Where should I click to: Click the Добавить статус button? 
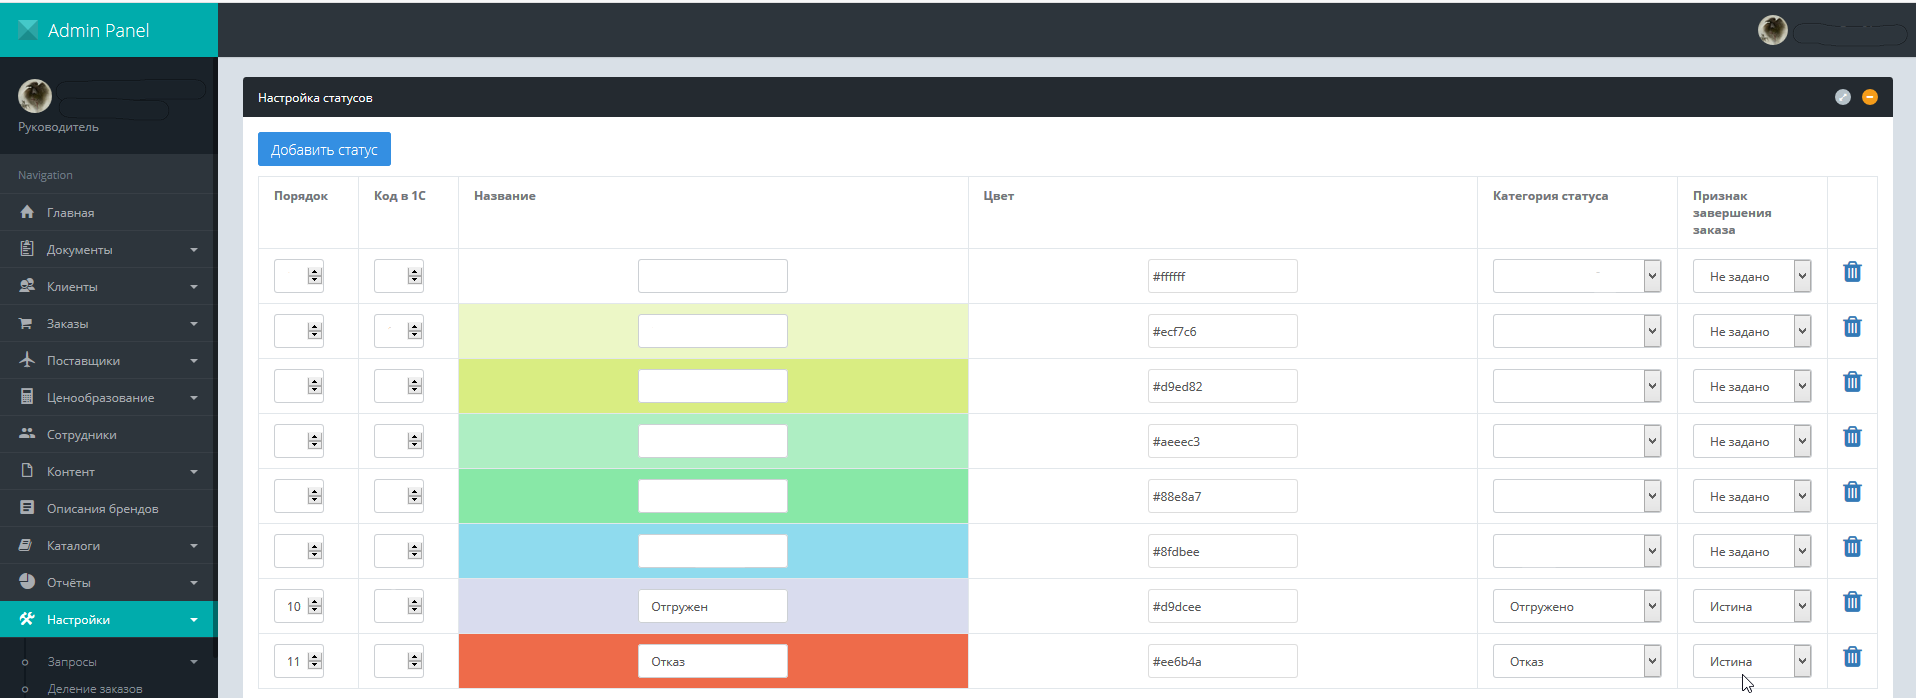click(324, 150)
